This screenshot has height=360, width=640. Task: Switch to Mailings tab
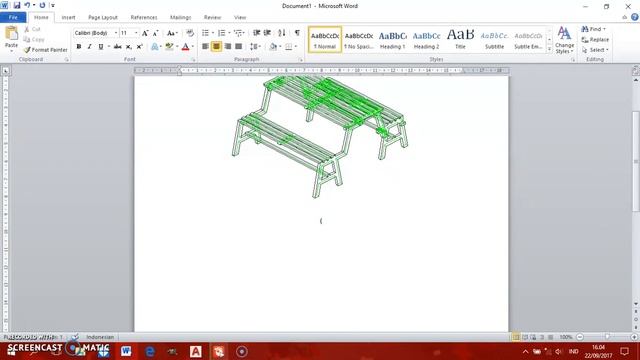[180, 18]
